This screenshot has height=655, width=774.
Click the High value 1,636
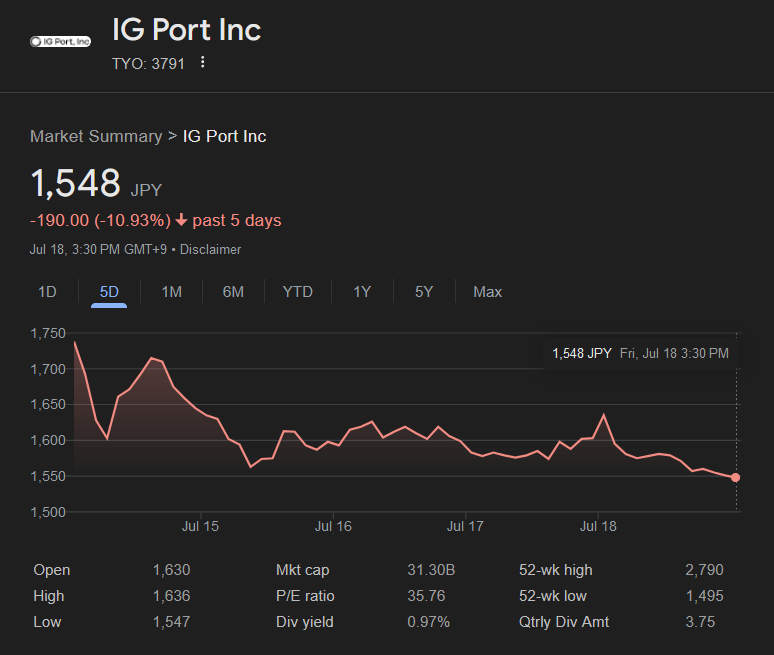(x=171, y=596)
